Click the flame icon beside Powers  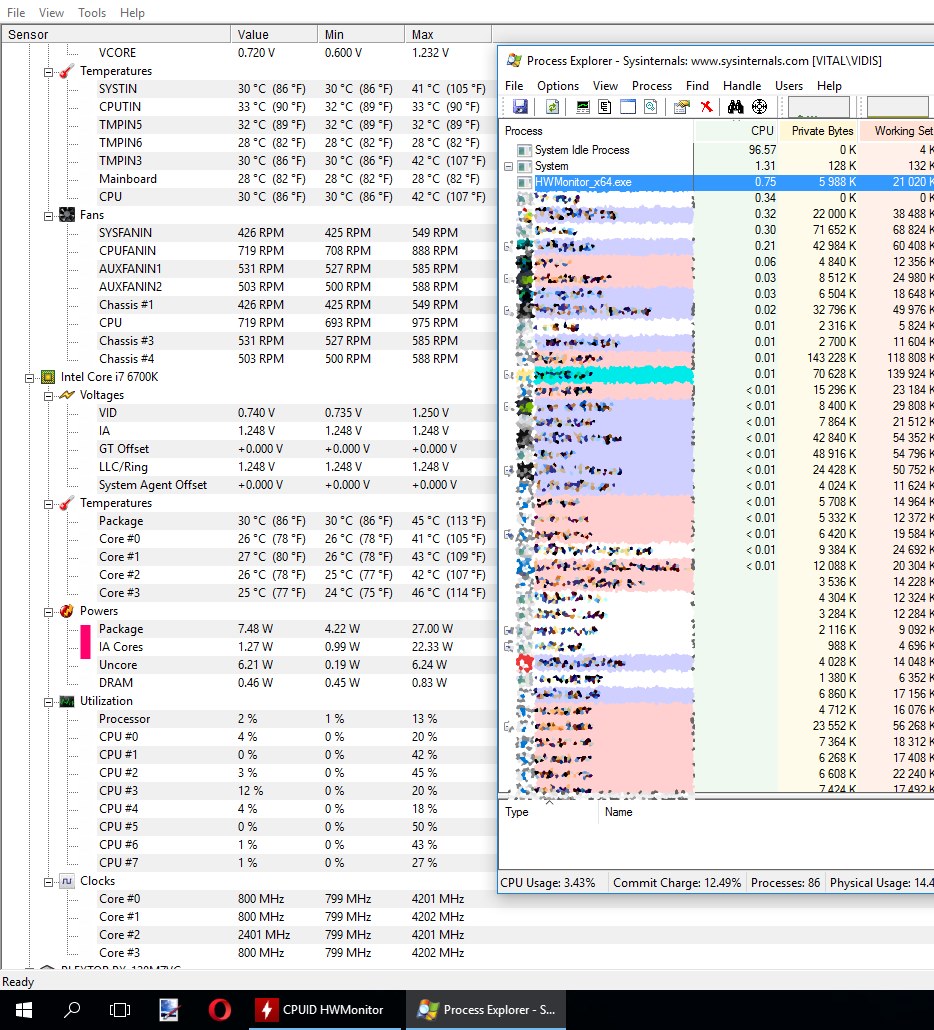click(x=66, y=611)
